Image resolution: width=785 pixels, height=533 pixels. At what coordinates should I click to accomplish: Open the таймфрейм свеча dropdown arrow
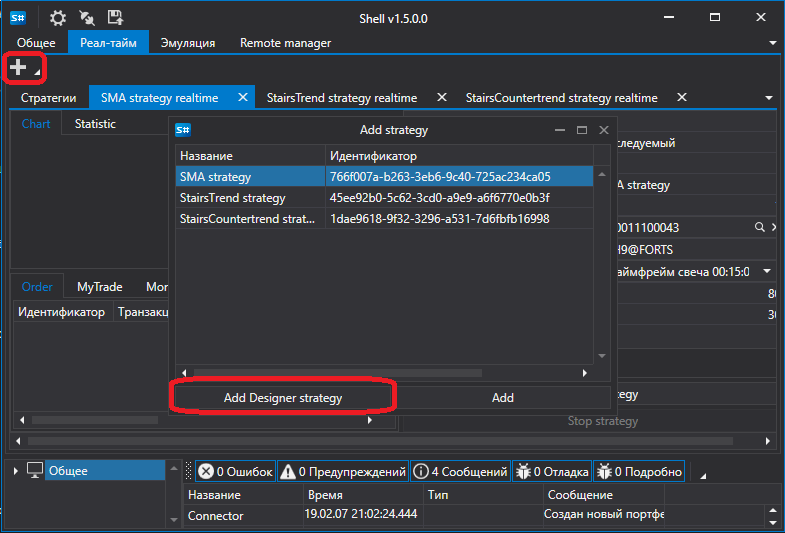coord(767,271)
